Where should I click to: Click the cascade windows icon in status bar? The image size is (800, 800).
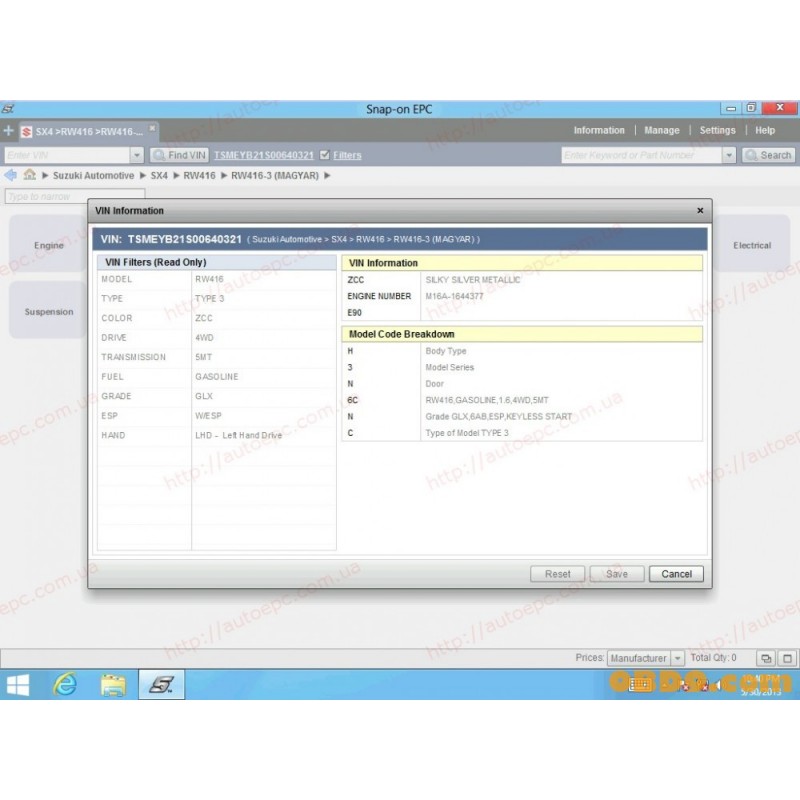(x=765, y=658)
